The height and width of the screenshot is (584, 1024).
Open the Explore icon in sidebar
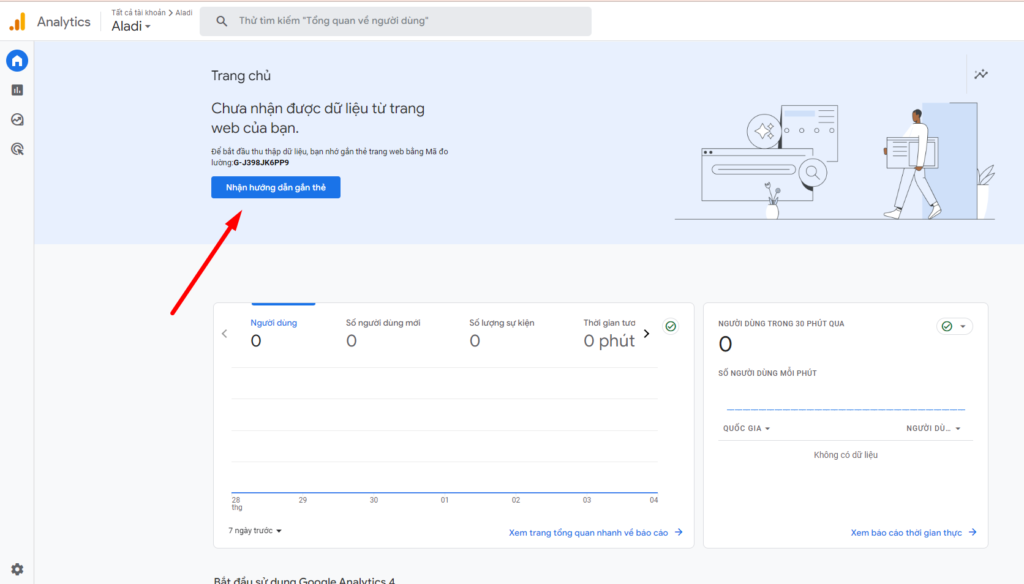17,119
